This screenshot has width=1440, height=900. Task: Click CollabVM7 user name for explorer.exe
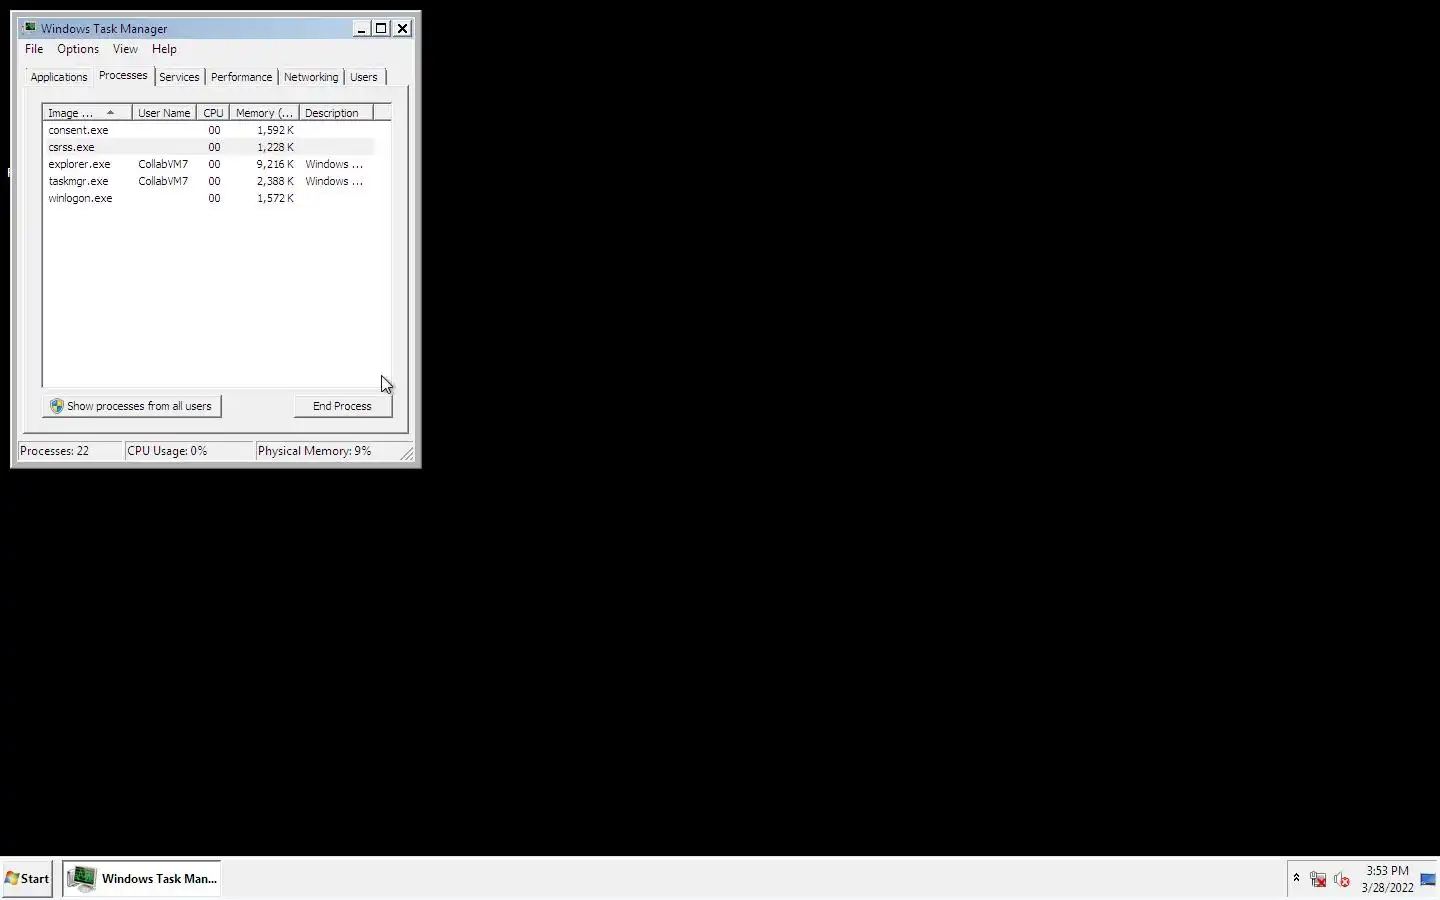tap(163, 164)
